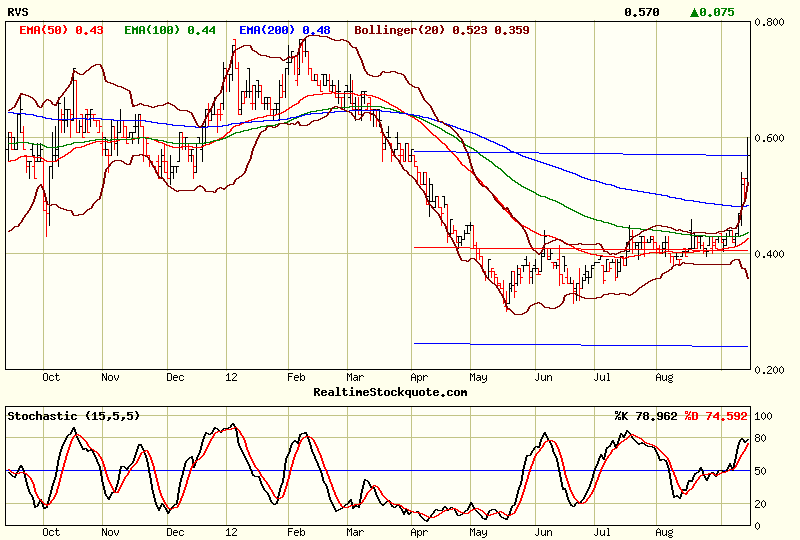Click the 20 level on stochastic scale
Image resolution: width=800 pixels, height=540 pixels.
pos(763,504)
